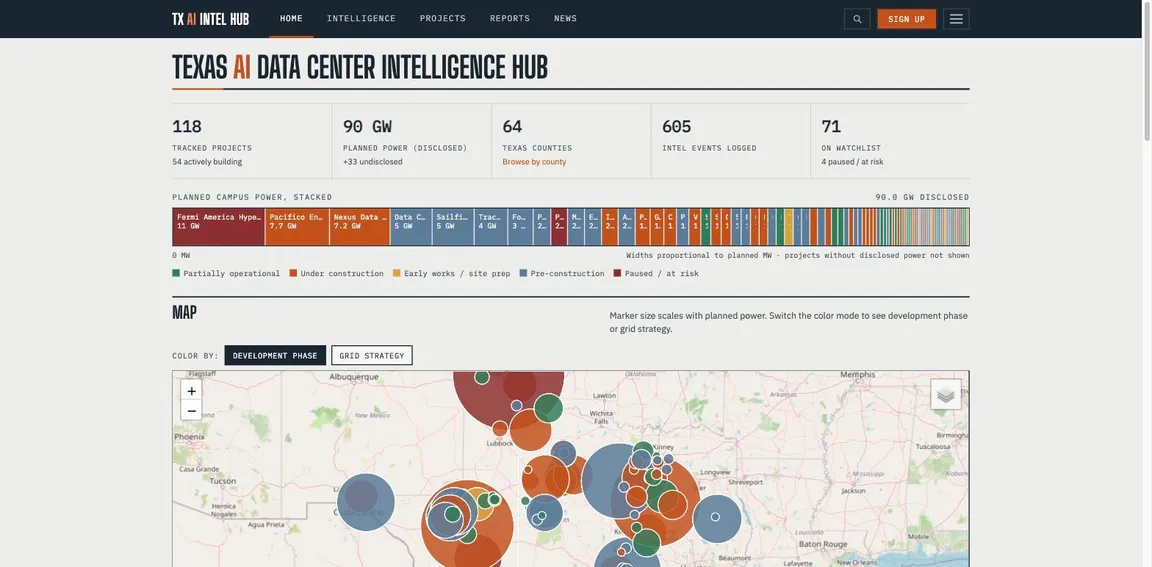Viewport: 1152px width, 567px height.
Task: Select Nexus Data 7.2 GW bar segment
Action: 360,227
